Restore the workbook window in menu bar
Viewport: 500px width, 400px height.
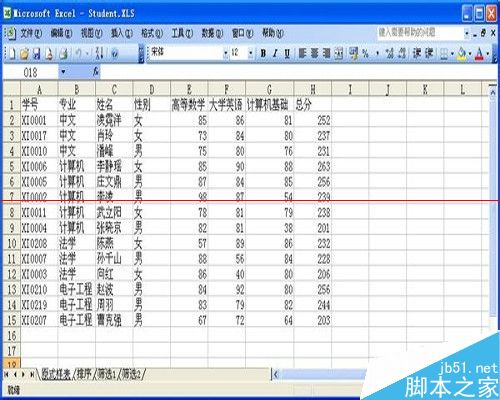click(x=483, y=33)
